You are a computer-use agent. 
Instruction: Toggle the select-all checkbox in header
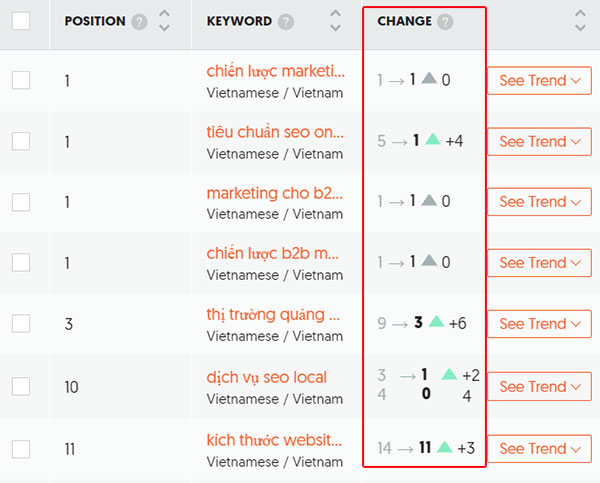click(x=21, y=21)
